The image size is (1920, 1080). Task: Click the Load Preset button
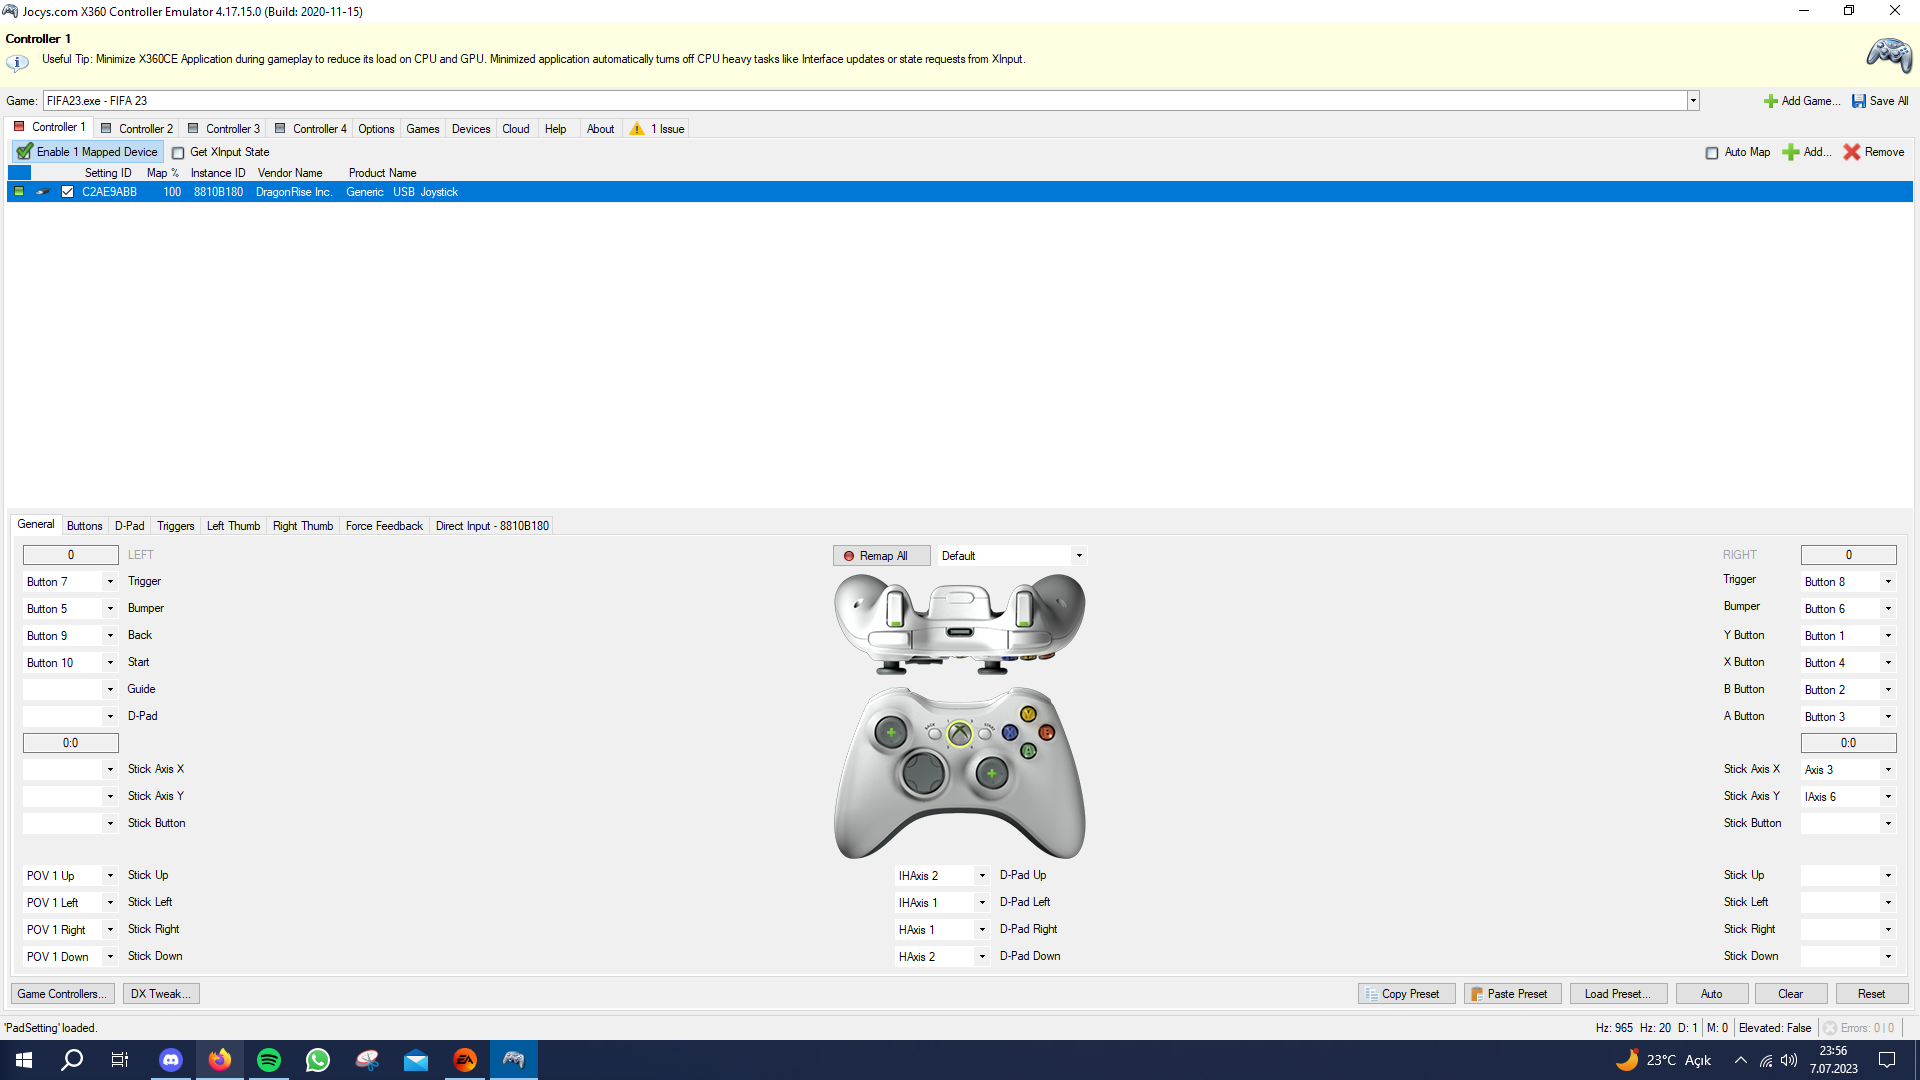[x=1617, y=994]
